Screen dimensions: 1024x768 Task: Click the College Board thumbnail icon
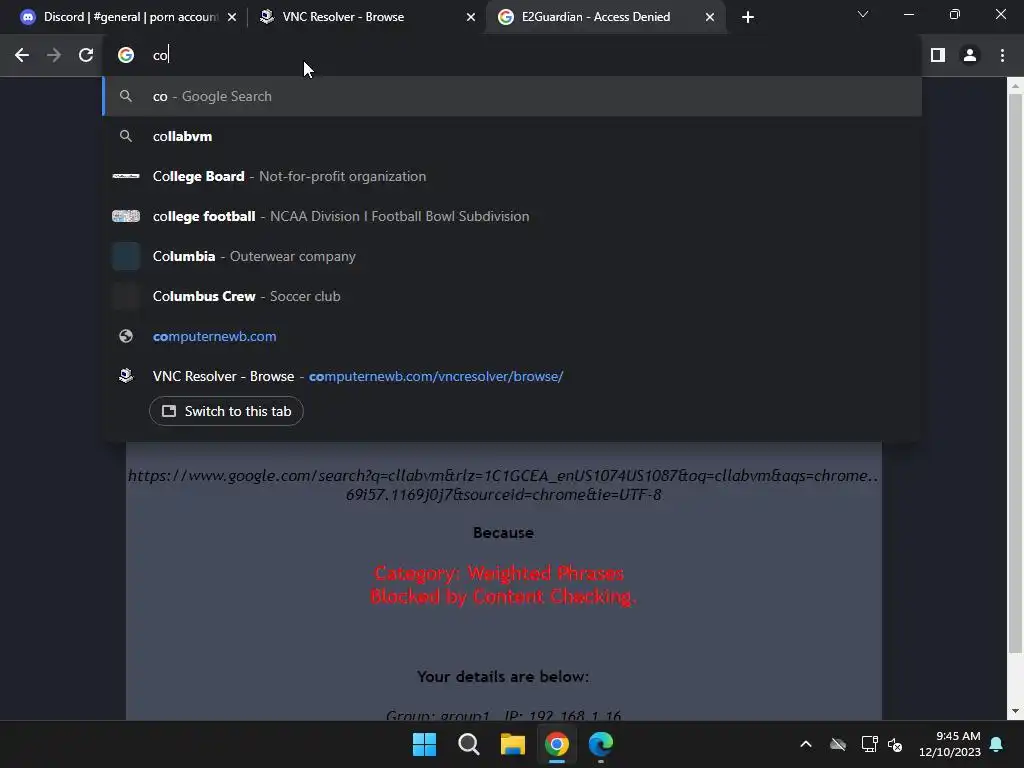[x=126, y=176]
